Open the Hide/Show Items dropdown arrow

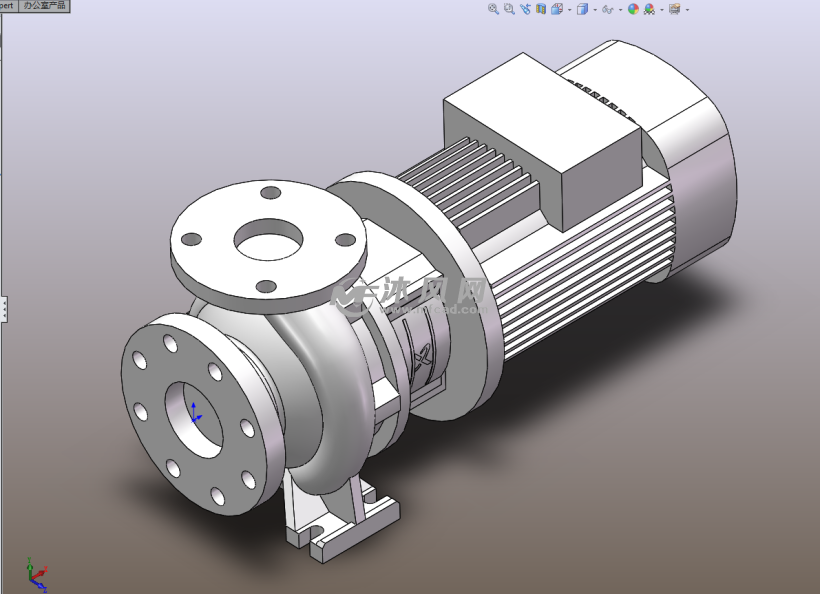pos(620,9)
